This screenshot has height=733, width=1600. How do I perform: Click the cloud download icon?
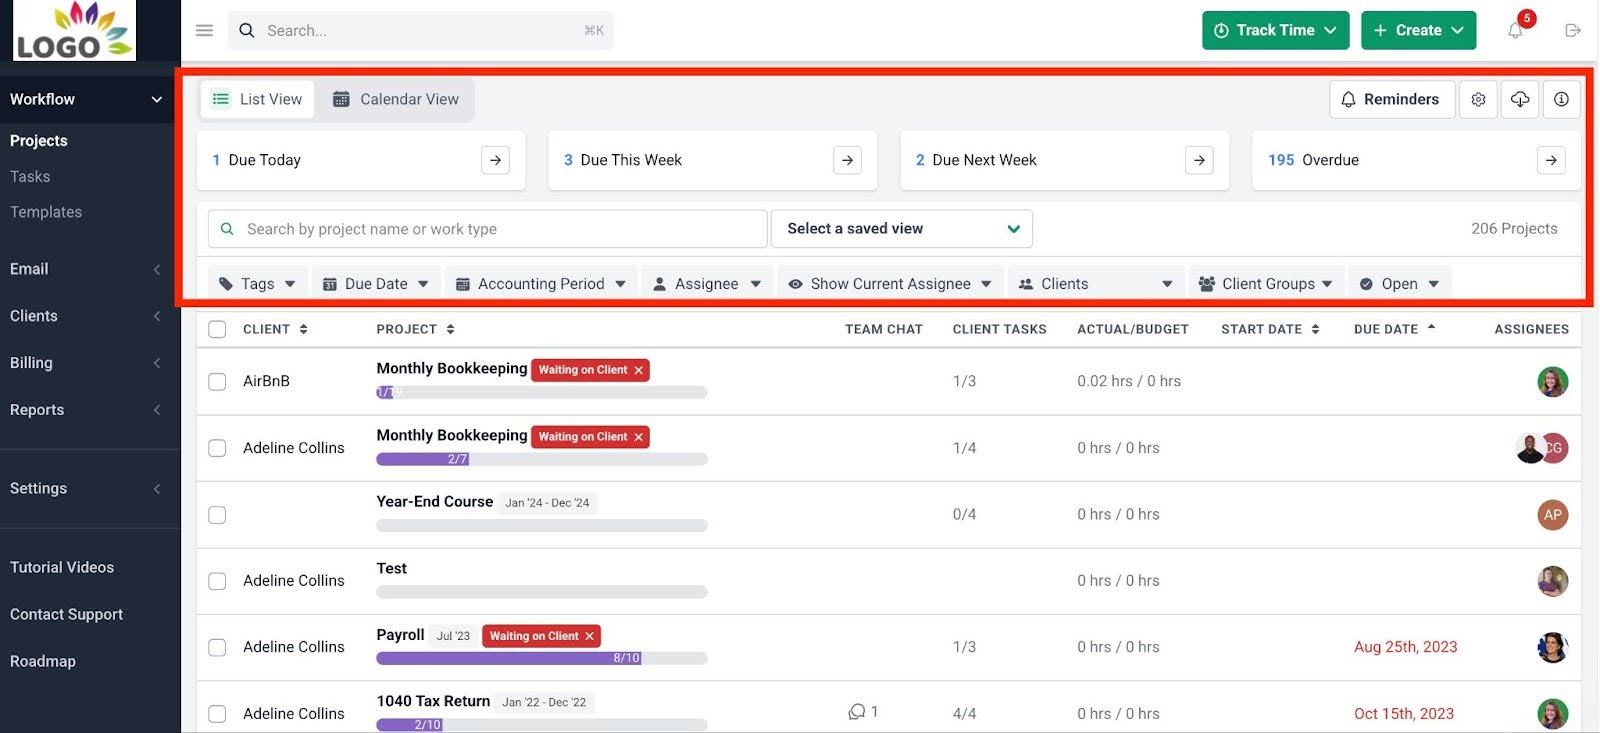[1519, 99]
